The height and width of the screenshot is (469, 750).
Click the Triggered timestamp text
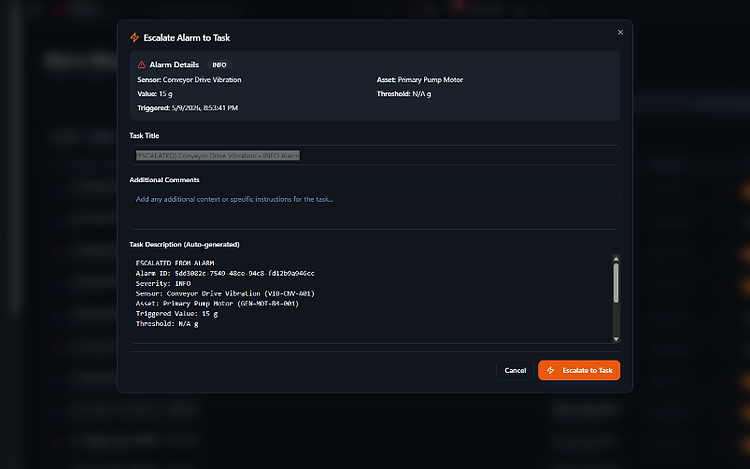[188, 108]
